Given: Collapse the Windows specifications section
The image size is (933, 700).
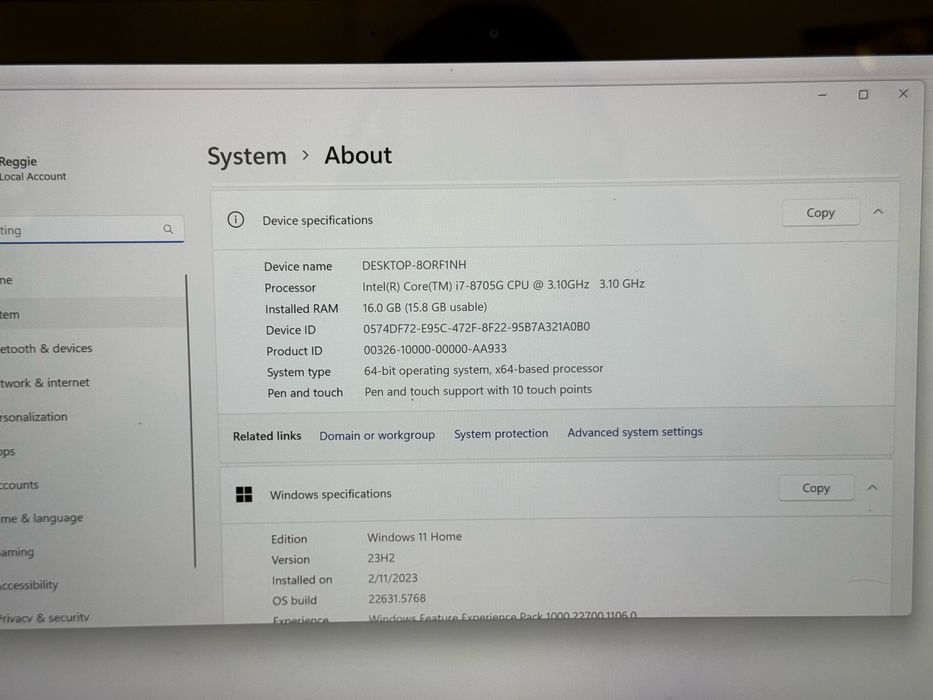Looking at the screenshot, I should tap(872, 487).
